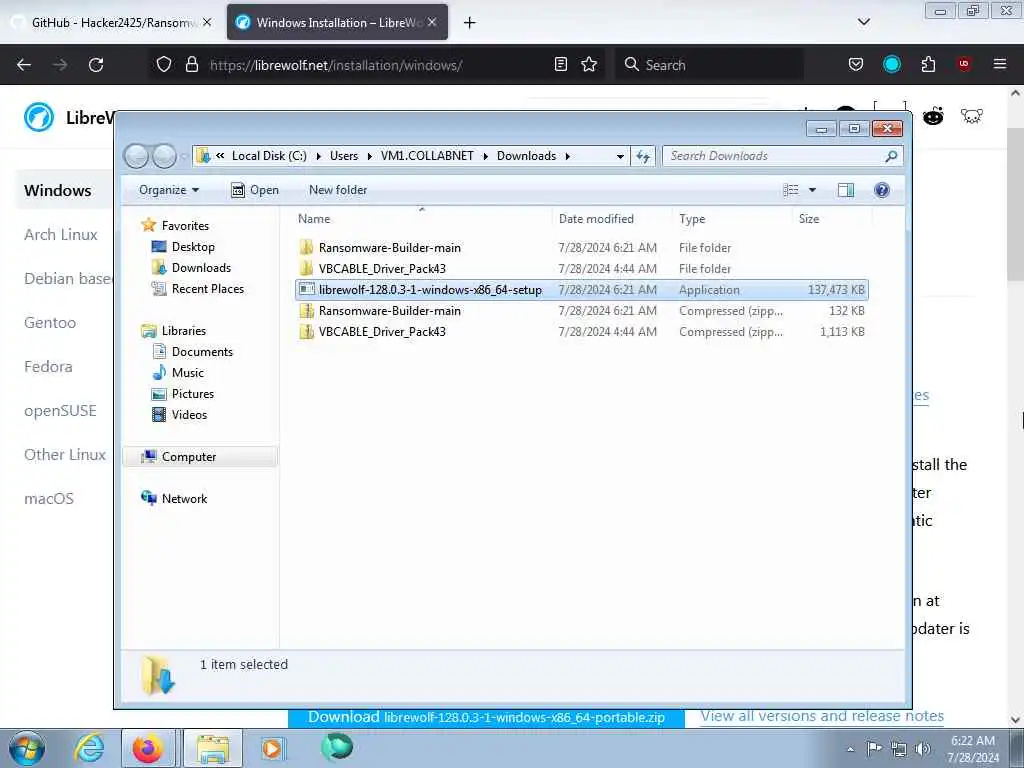Select Users in breadcrumb path
The width and height of the screenshot is (1024, 768).
pos(344,156)
